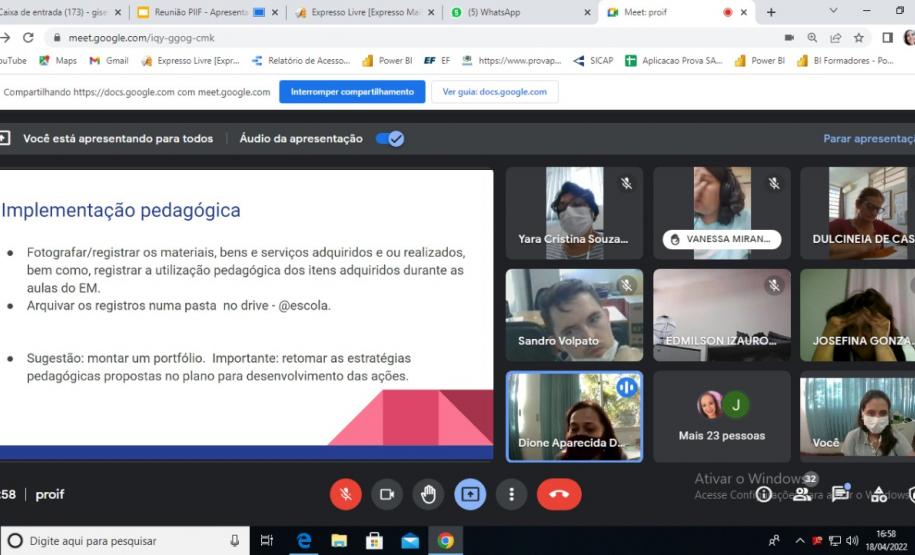The image size is (915, 555).
Task: Show the participants people panel
Action: point(802,493)
